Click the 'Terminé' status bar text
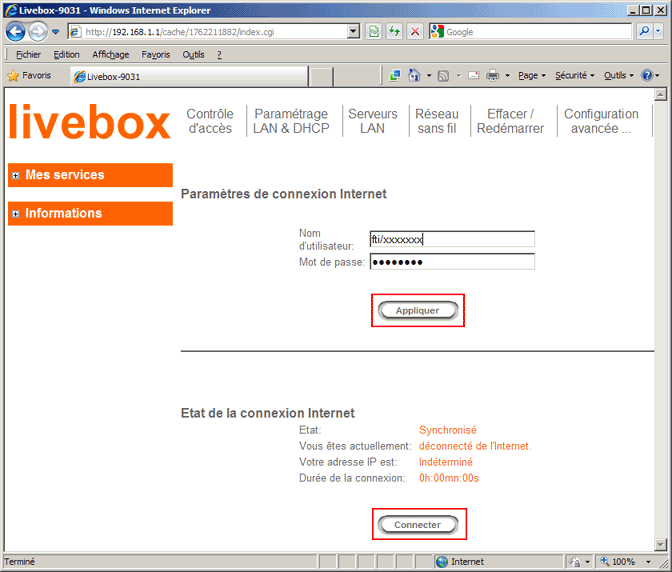Screen dimensions: 672x572 click(x=19, y=561)
